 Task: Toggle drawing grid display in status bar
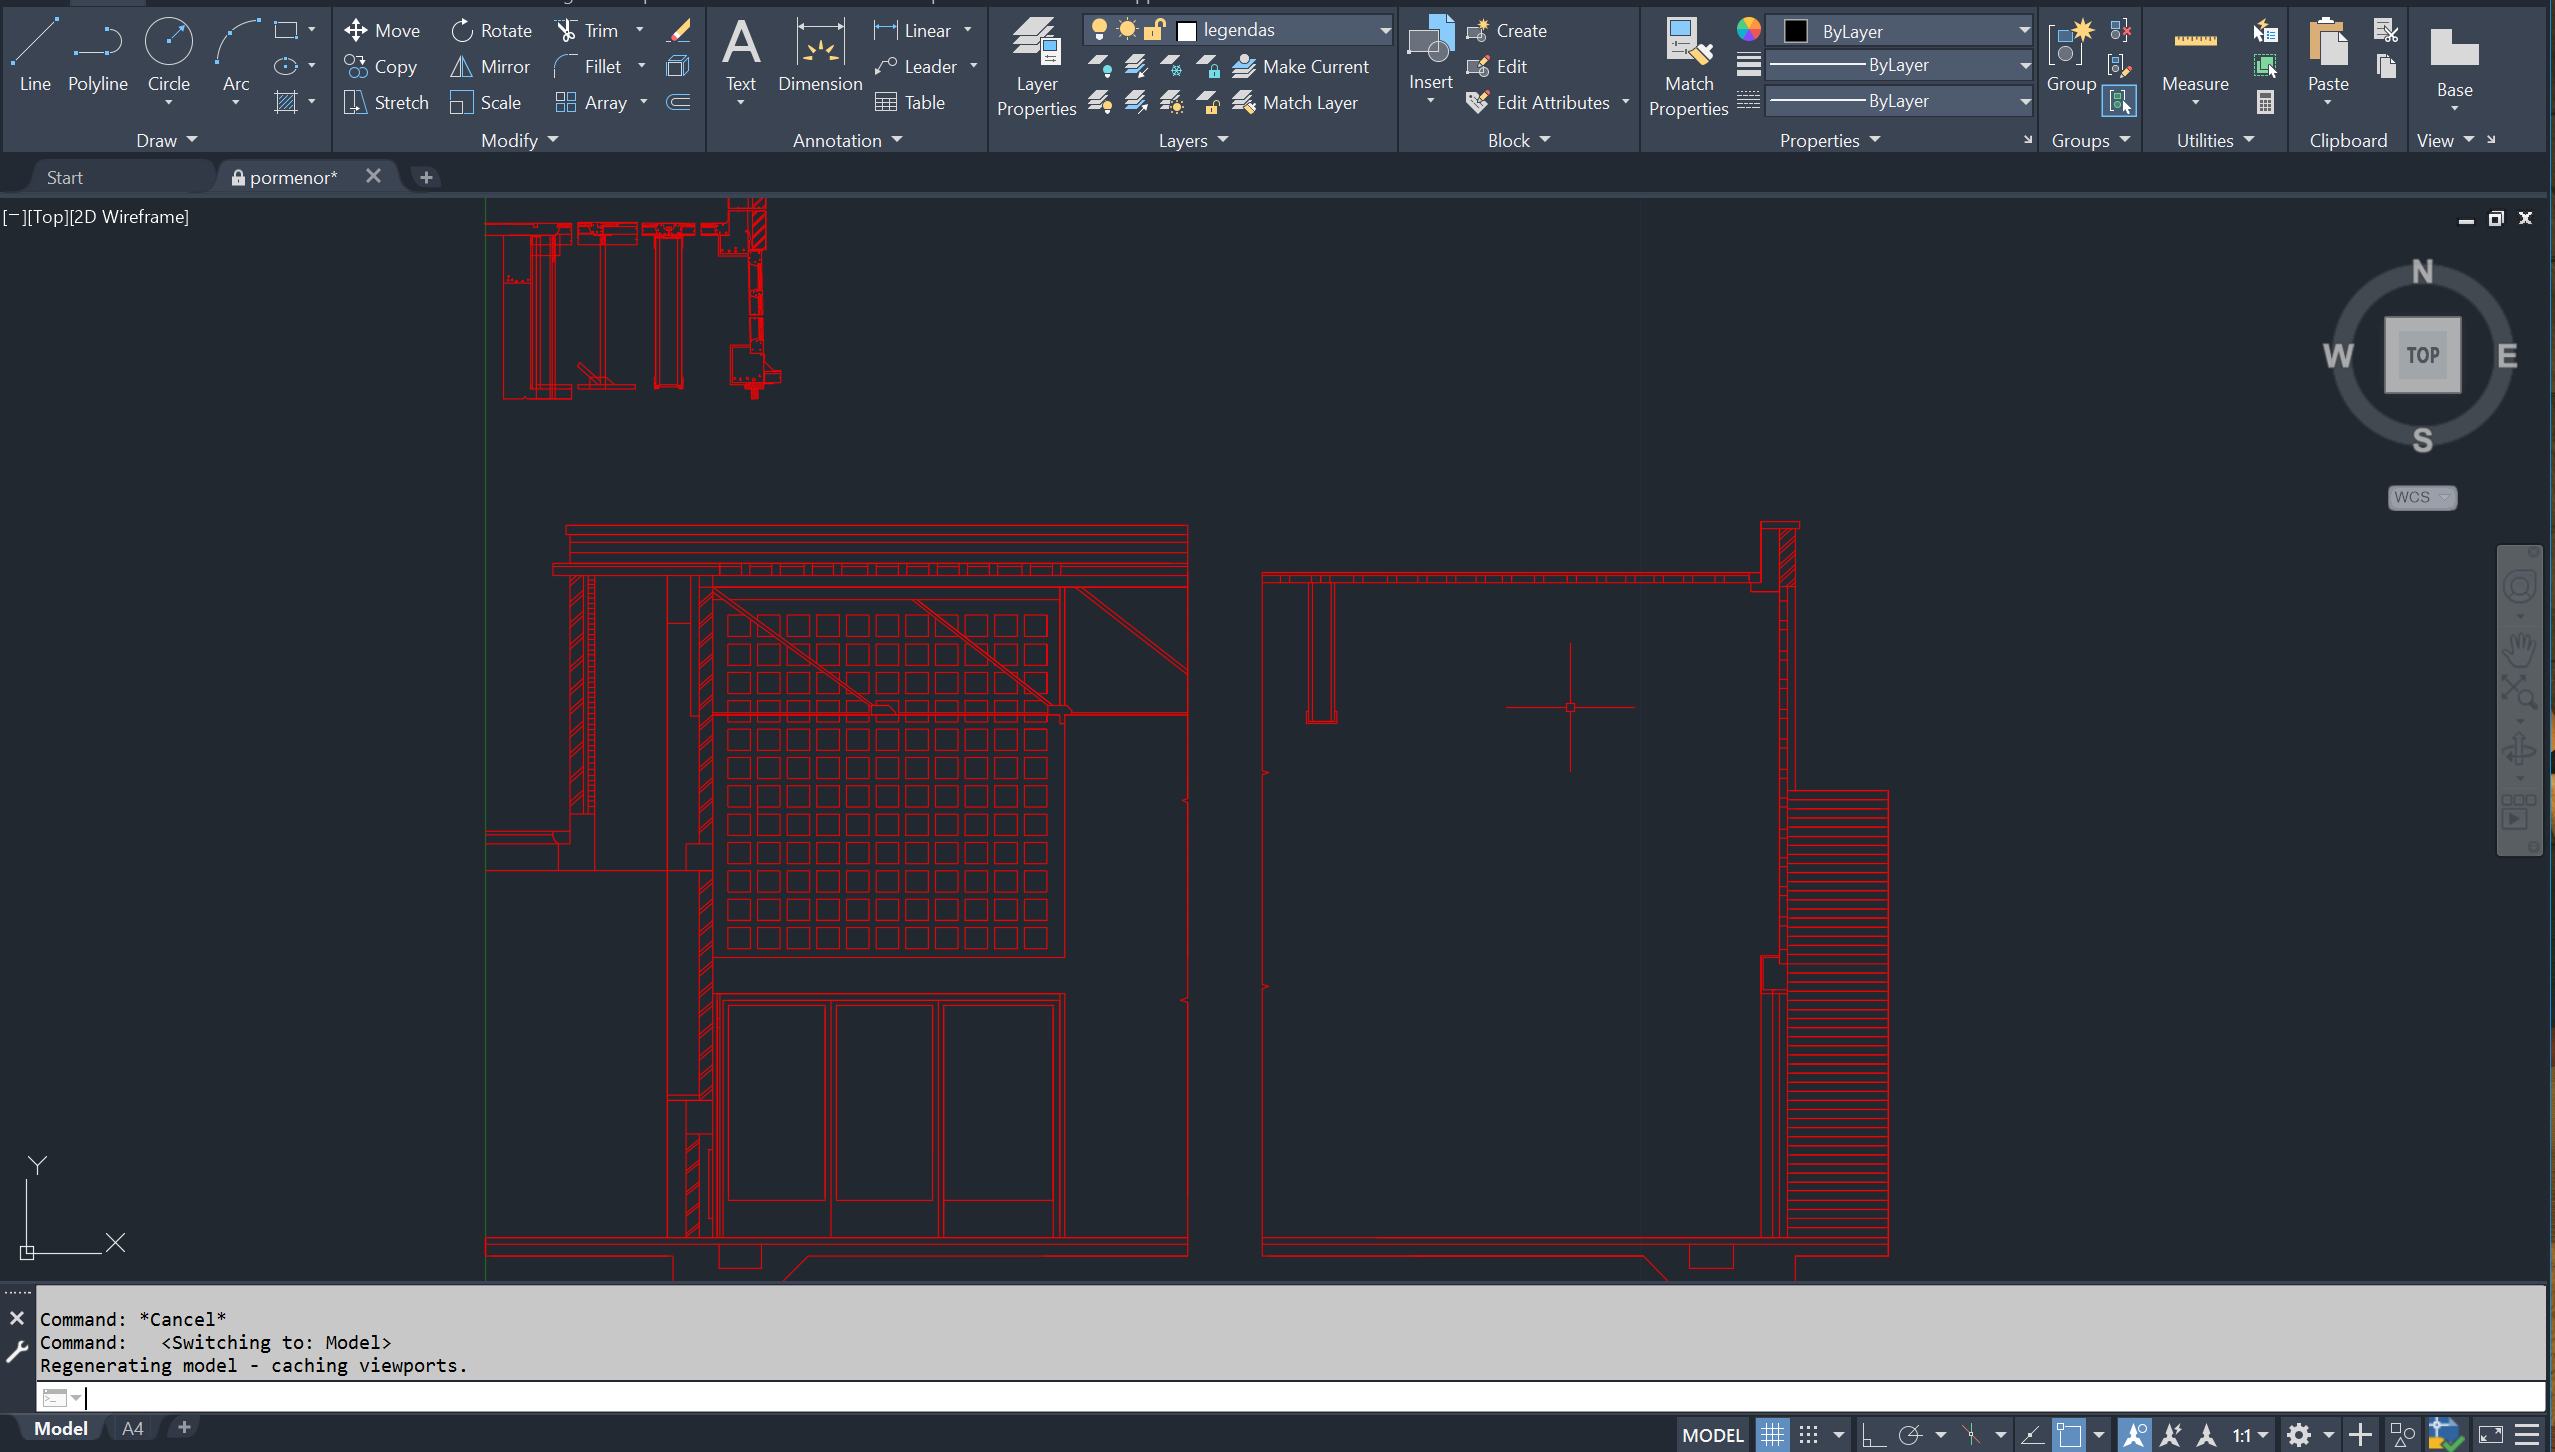click(1772, 1435)
